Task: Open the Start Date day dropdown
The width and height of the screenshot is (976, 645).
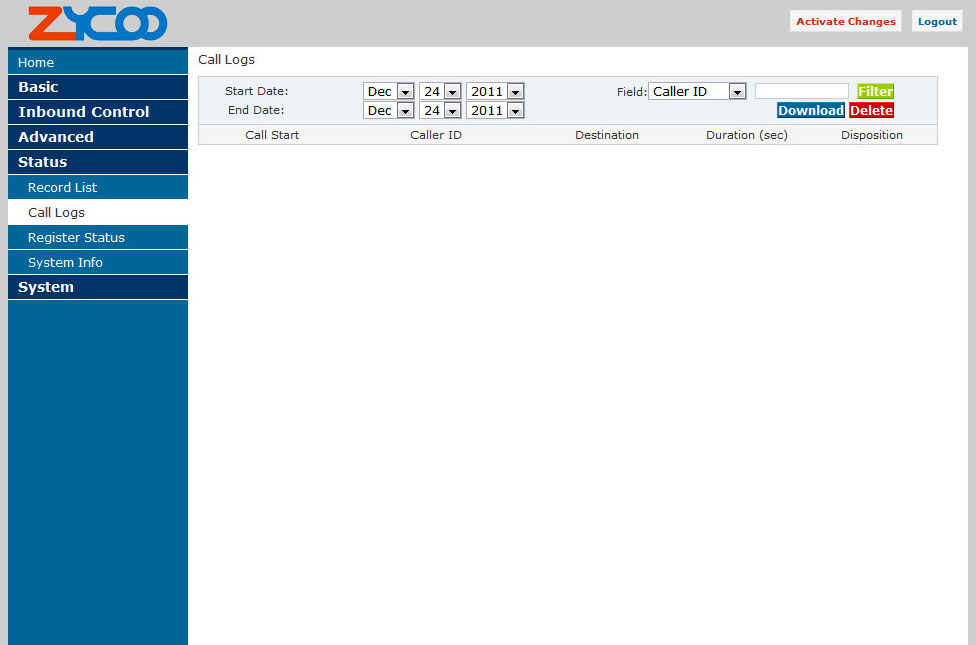Action: tap(440, 91)
